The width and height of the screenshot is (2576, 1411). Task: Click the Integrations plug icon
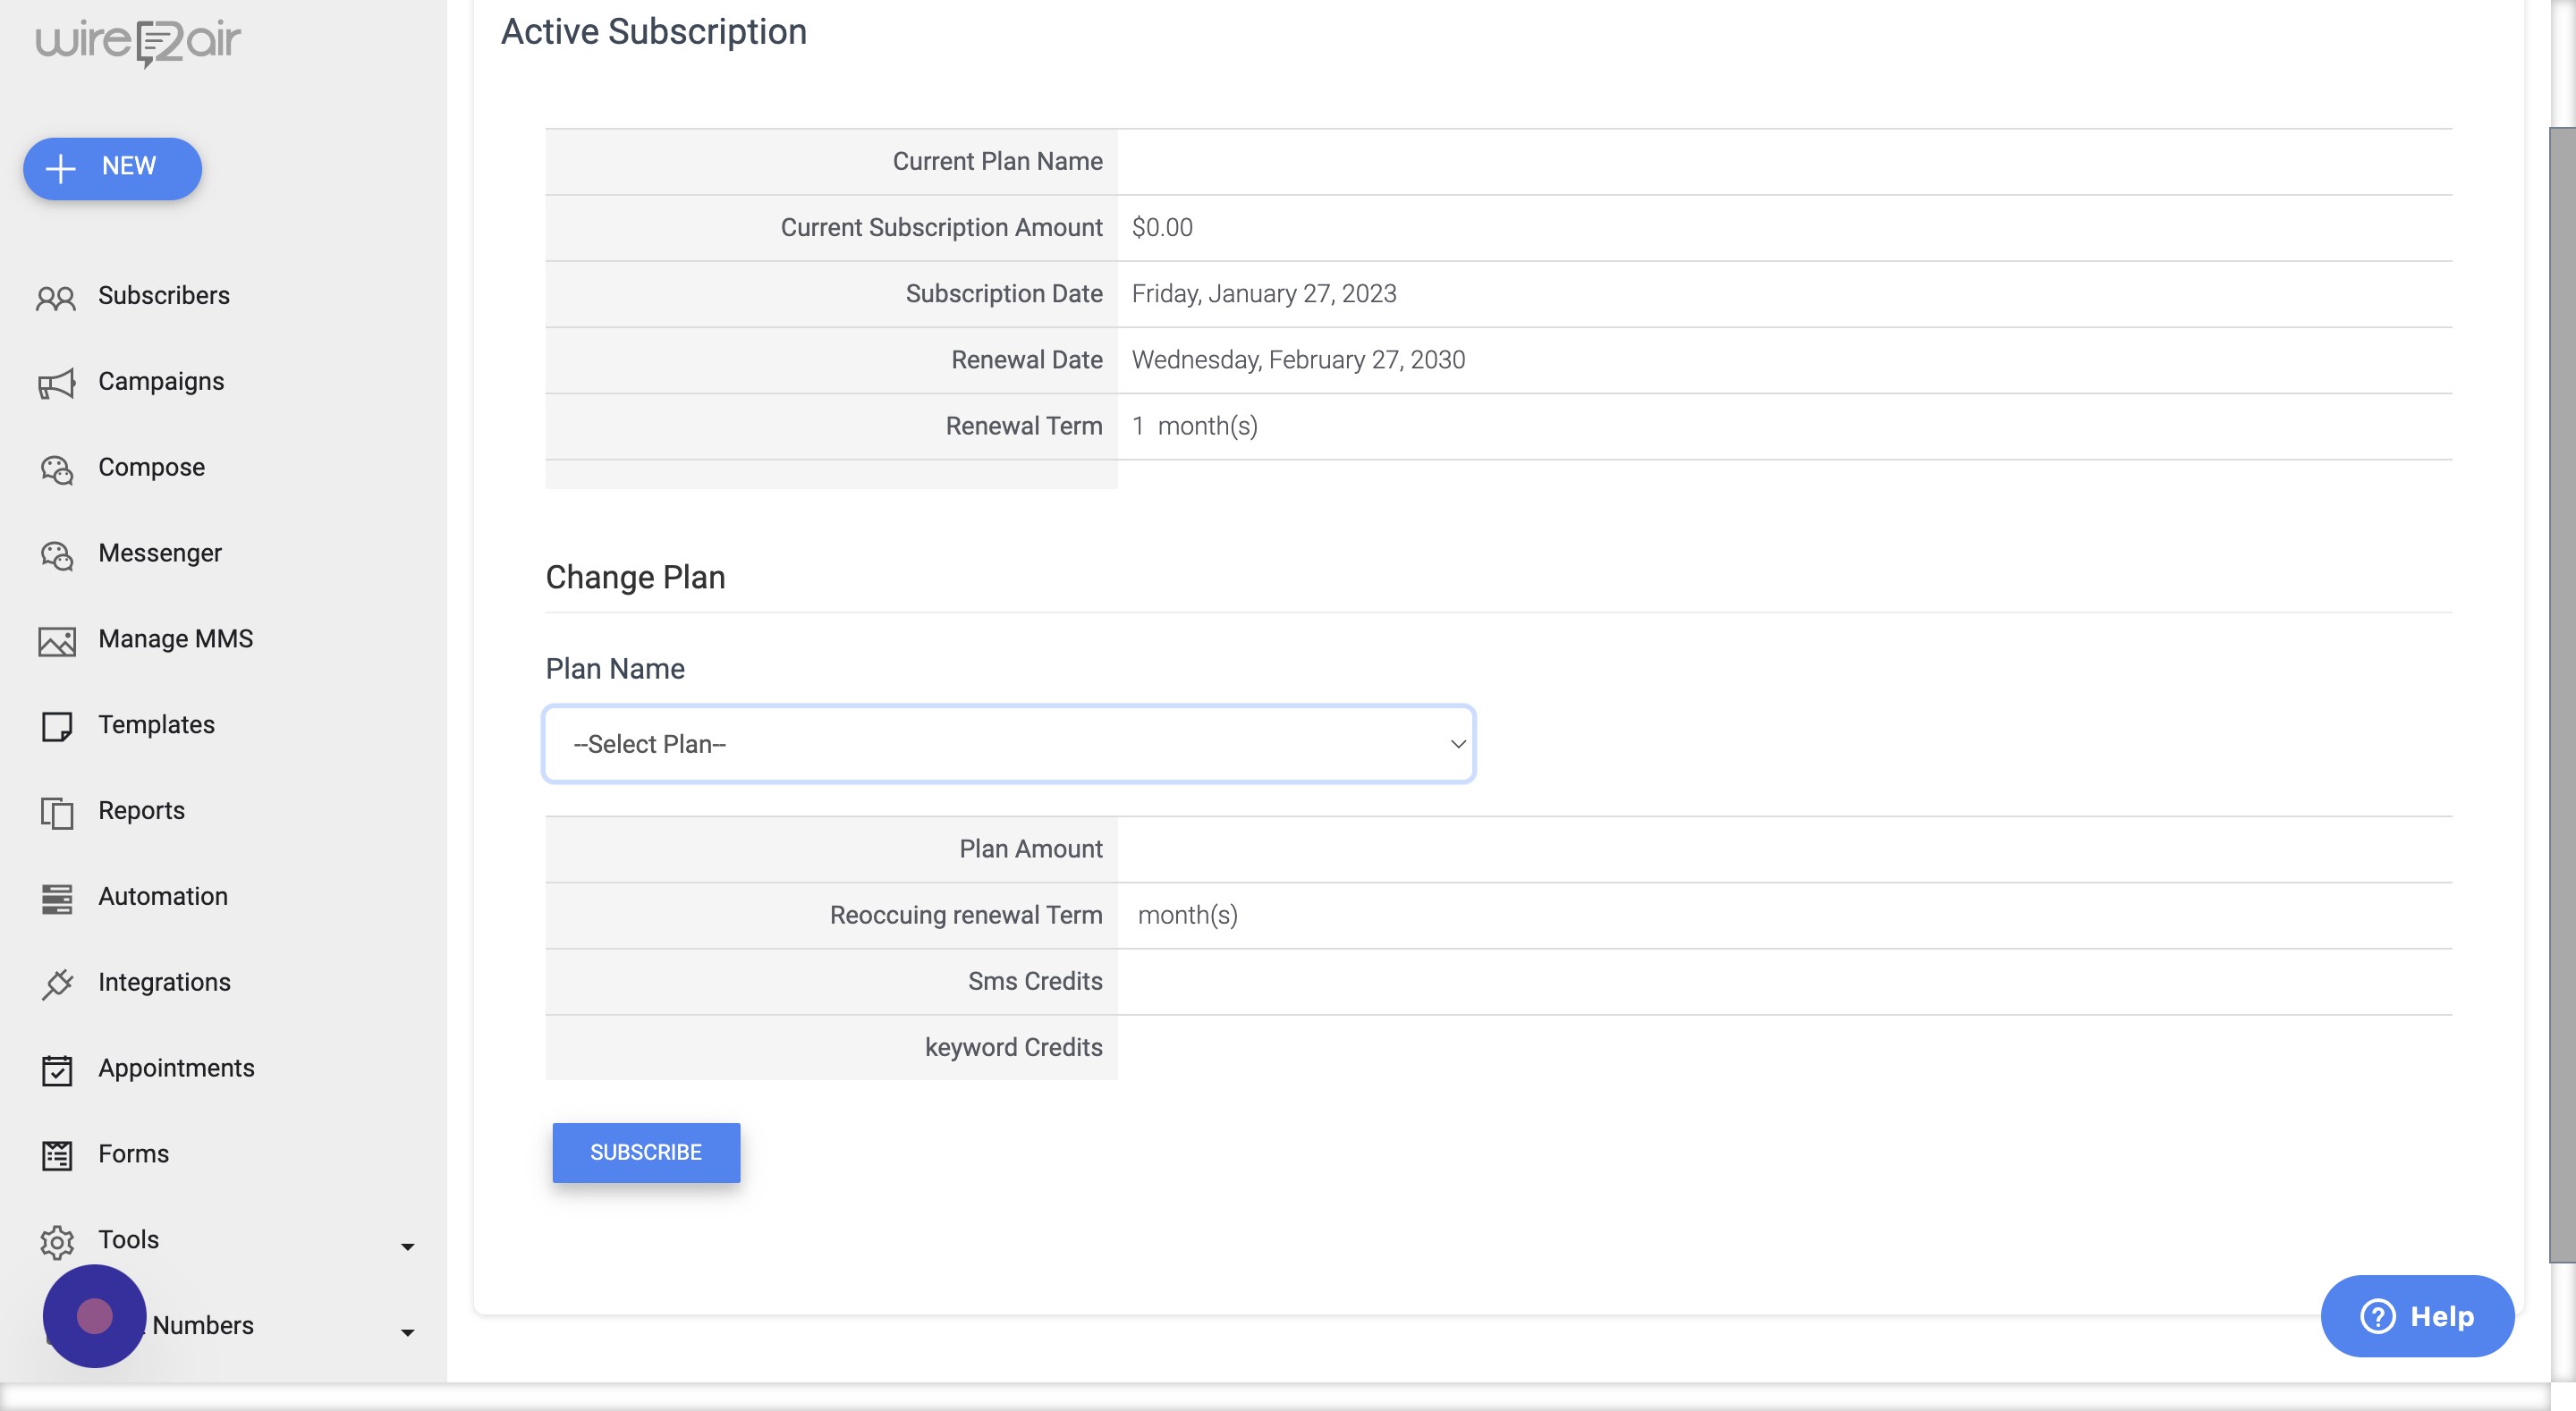click(56, 984)
